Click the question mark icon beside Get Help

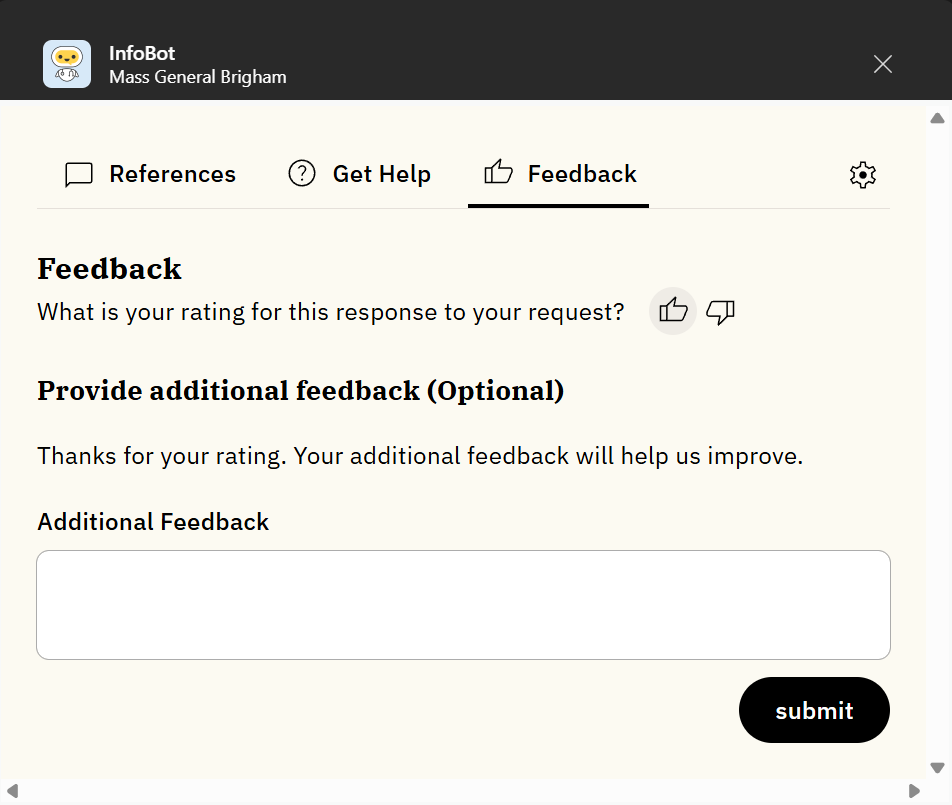(301, 174)
